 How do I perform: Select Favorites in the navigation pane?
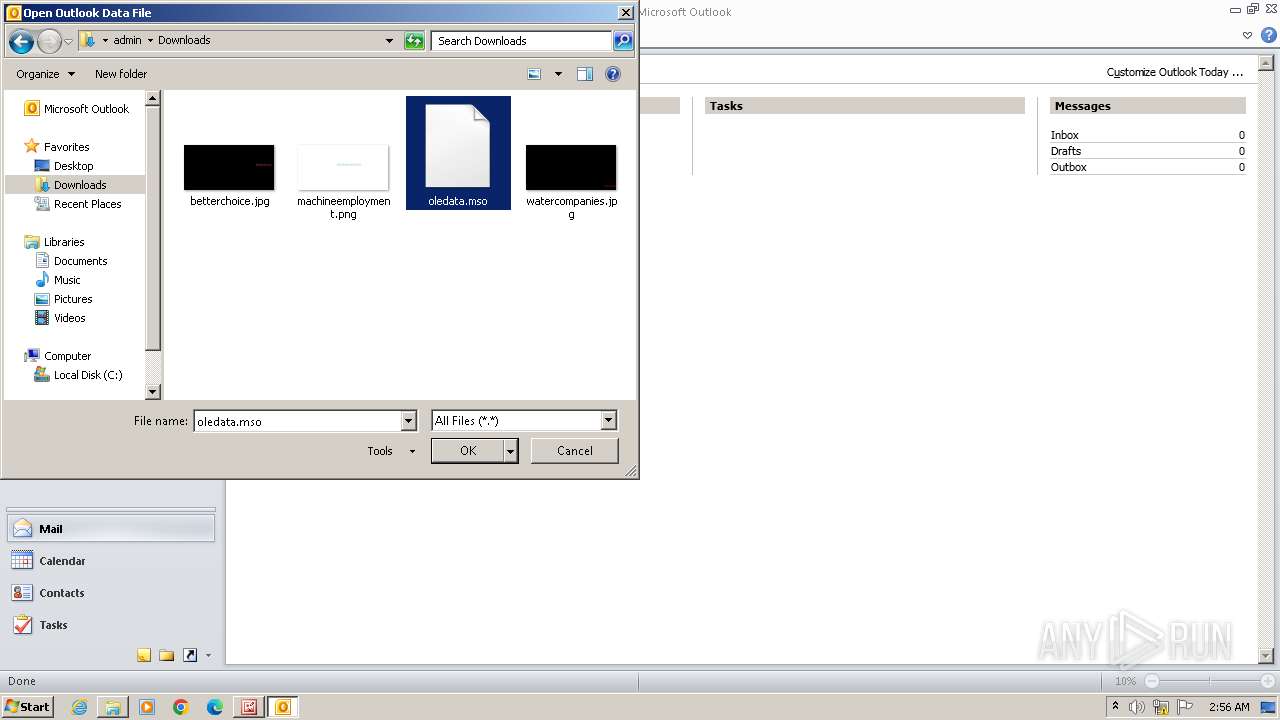click(x=57, y=147)
